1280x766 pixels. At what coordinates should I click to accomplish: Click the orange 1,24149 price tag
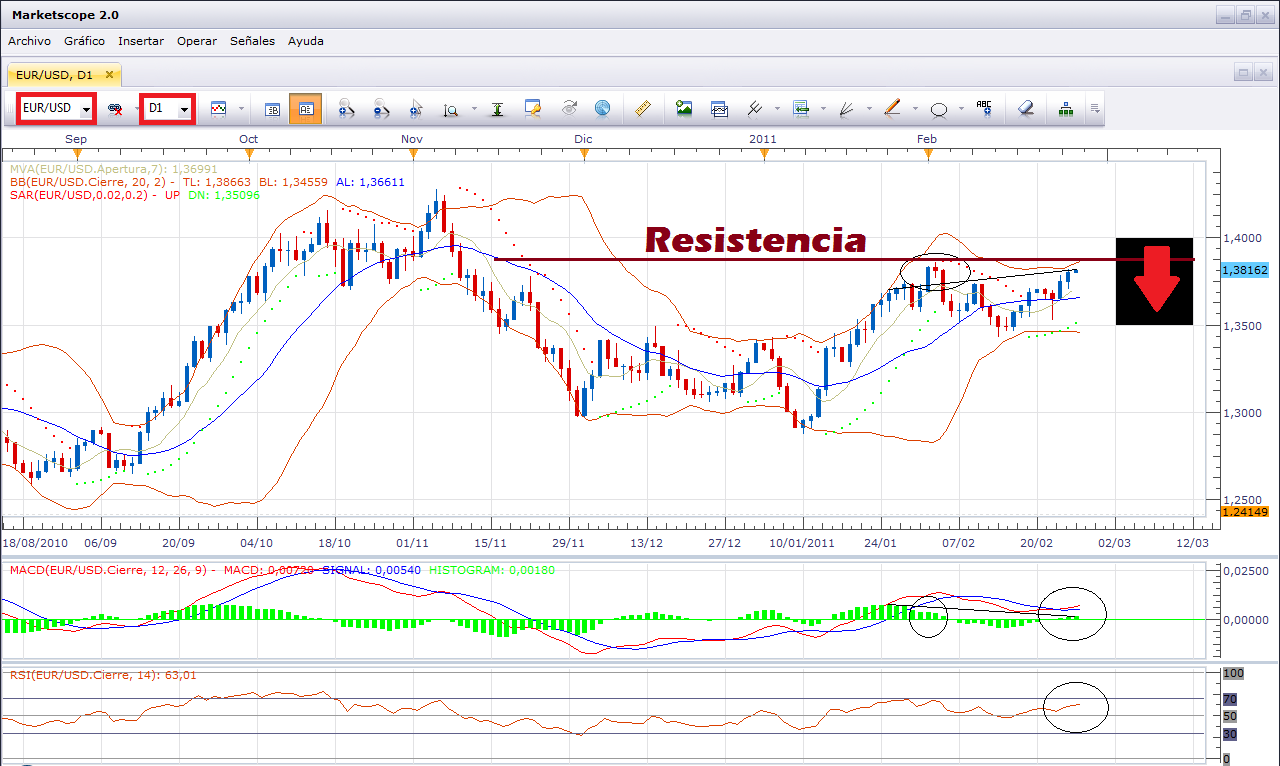coord(1245,511)
